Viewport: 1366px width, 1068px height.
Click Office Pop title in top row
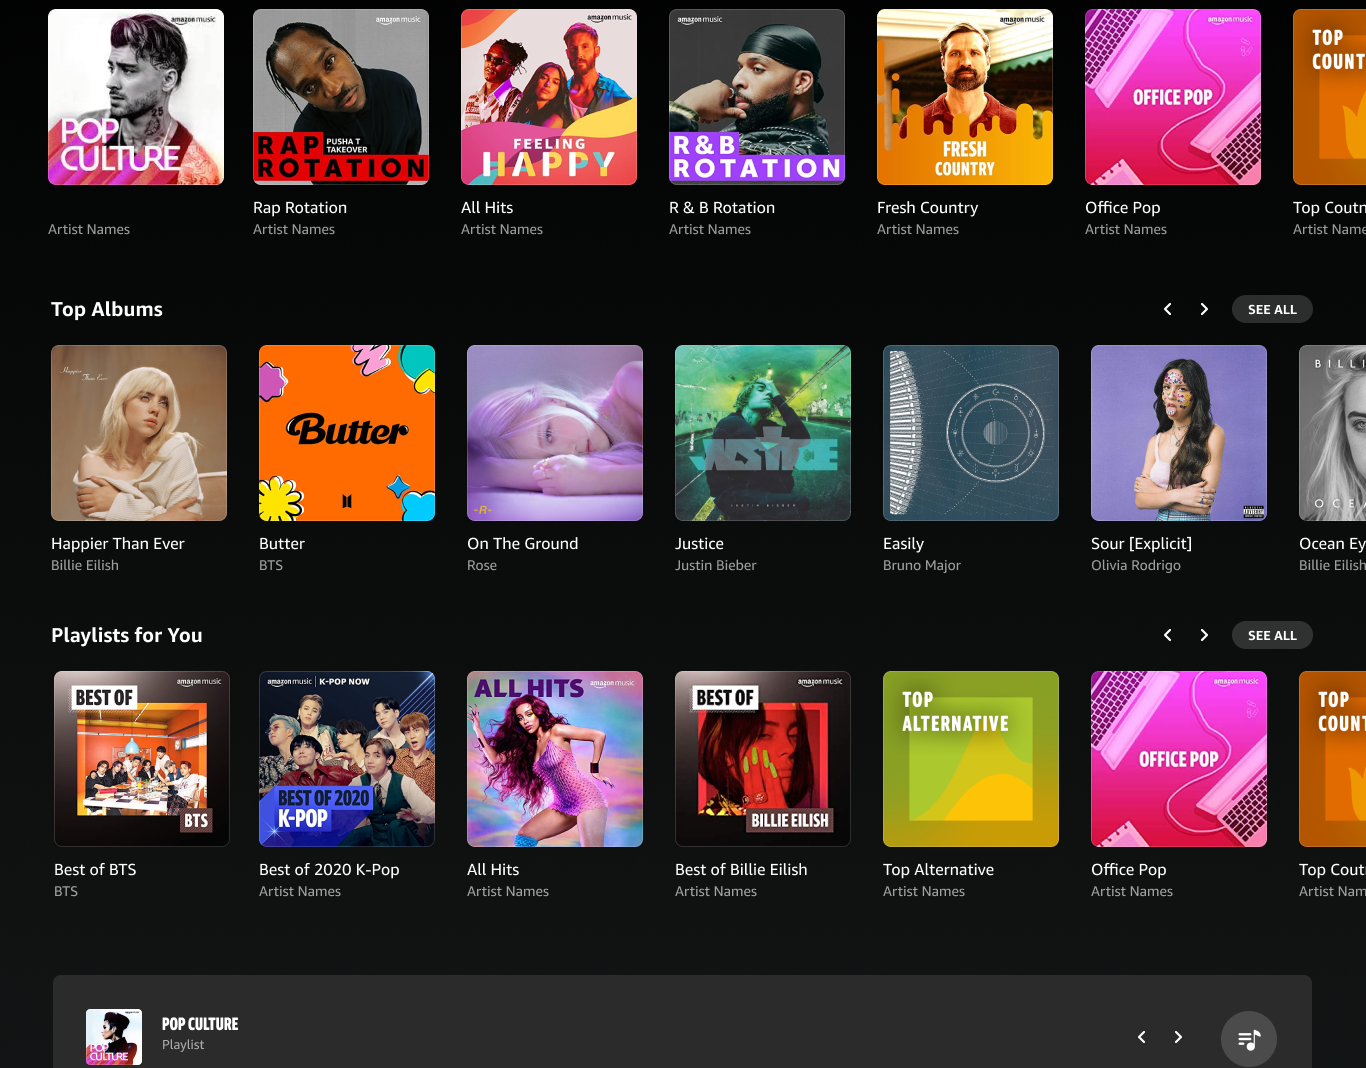click(1123, 208)
